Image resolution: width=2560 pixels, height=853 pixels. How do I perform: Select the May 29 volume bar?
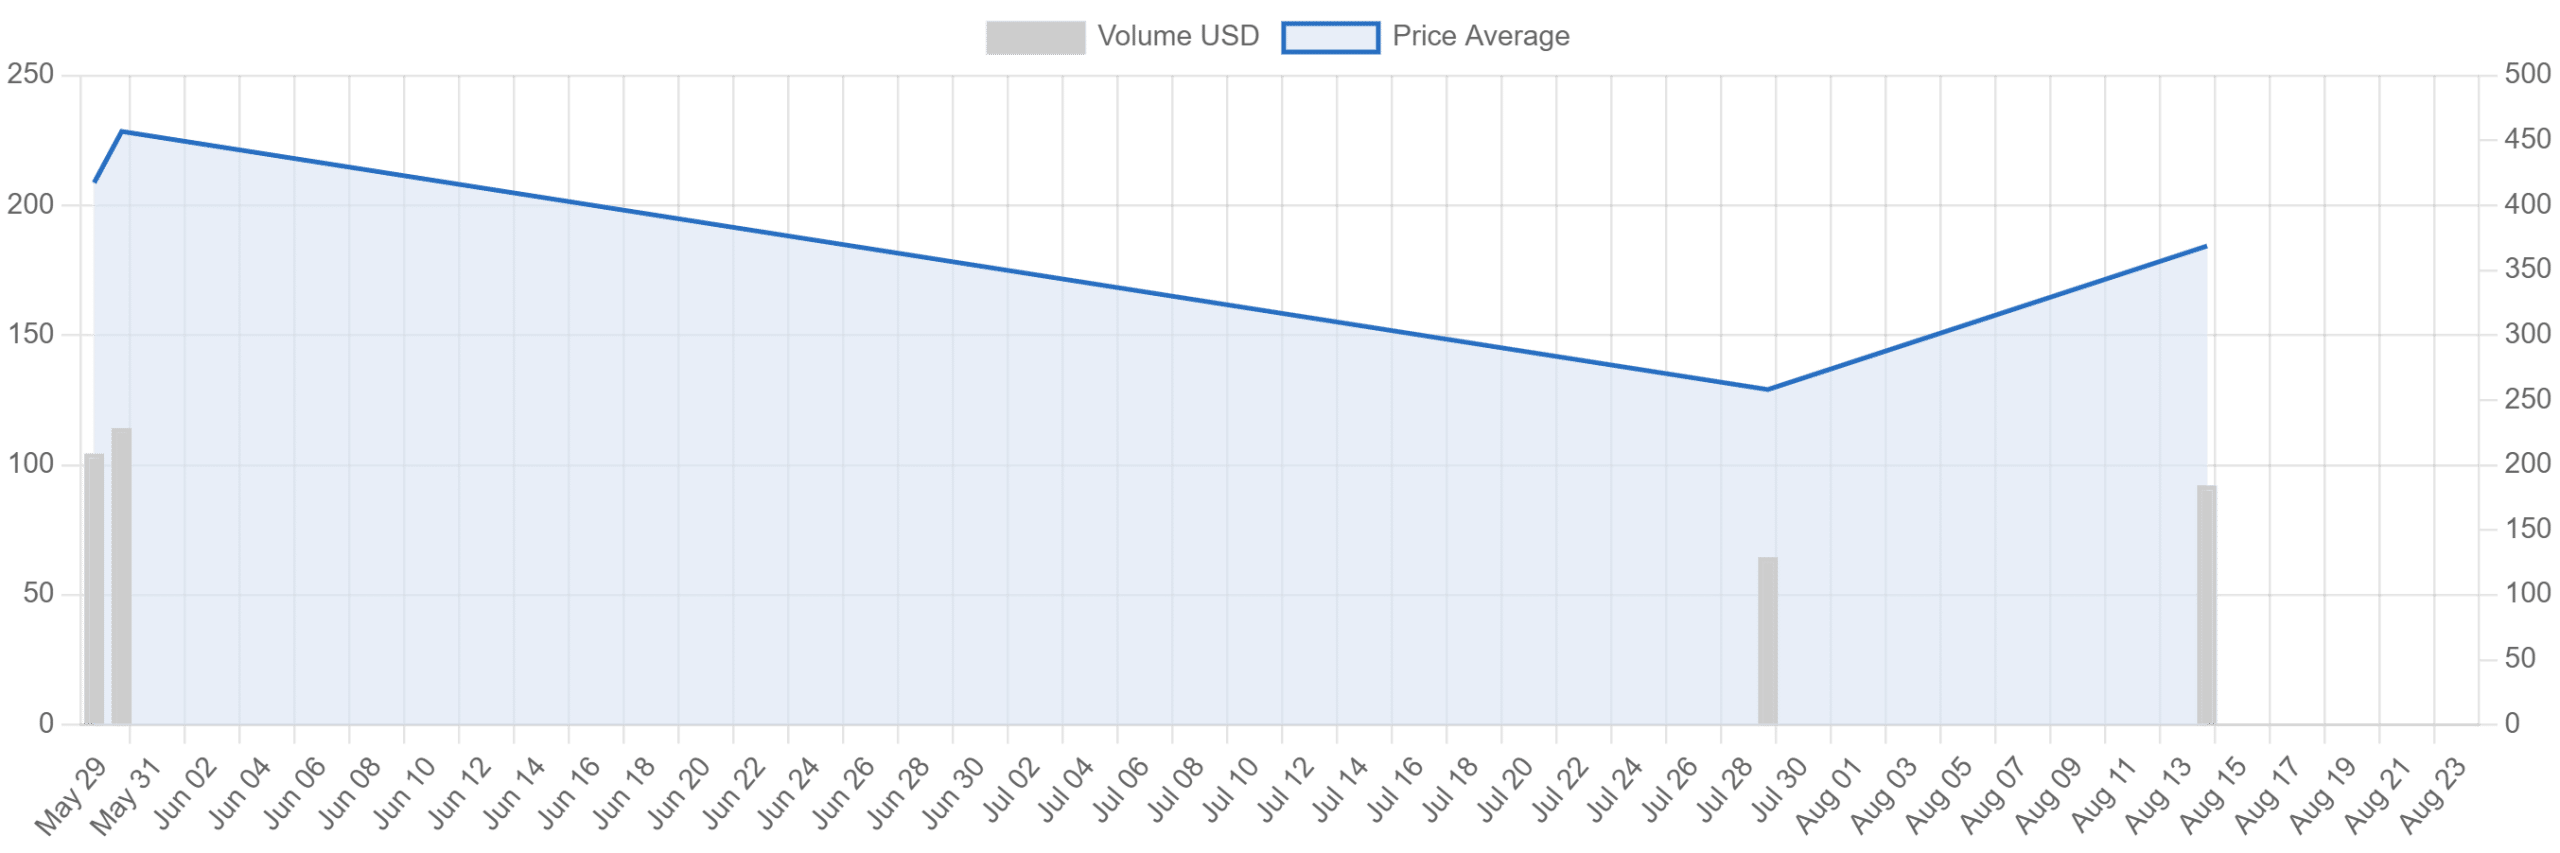pyautogui.click(x=94, y=588)
